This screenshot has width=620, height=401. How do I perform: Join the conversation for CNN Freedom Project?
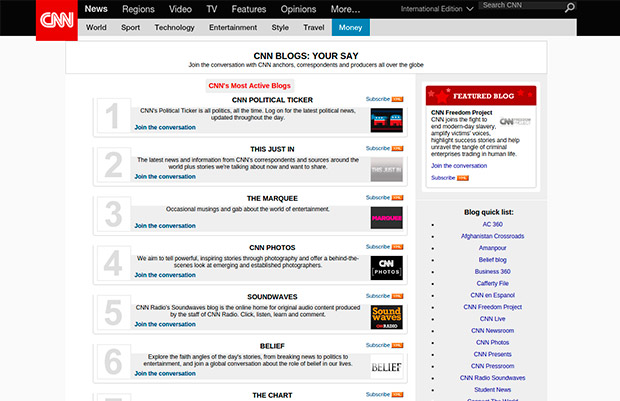pyautogui.click(x=459, y=166)
